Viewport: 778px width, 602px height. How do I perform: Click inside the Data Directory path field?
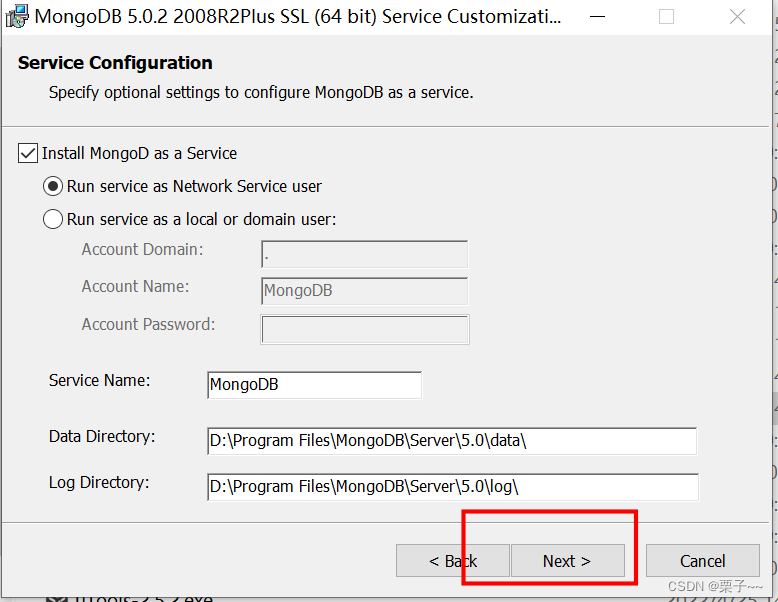(451, 441)
